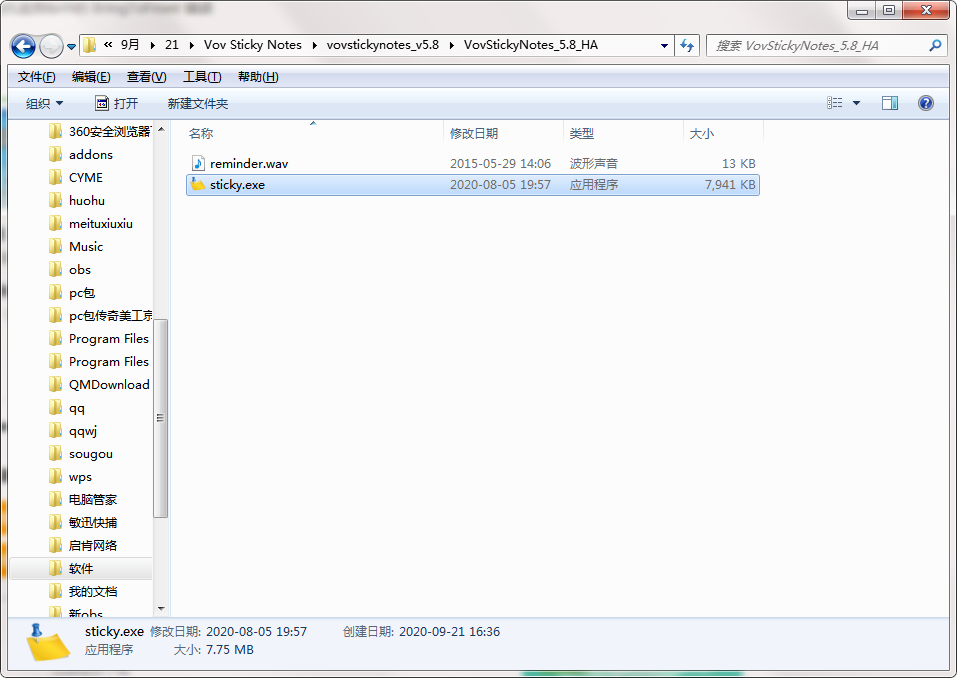957x678 pixels.
Task: Click the folder tree scrollbar thumb
Action: (161, 418)
